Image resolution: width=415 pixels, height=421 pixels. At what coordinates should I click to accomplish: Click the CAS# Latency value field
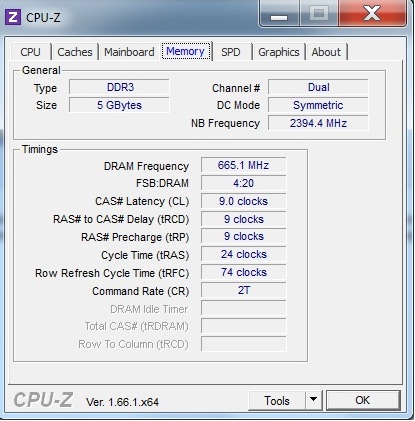(x=243, y=201)
